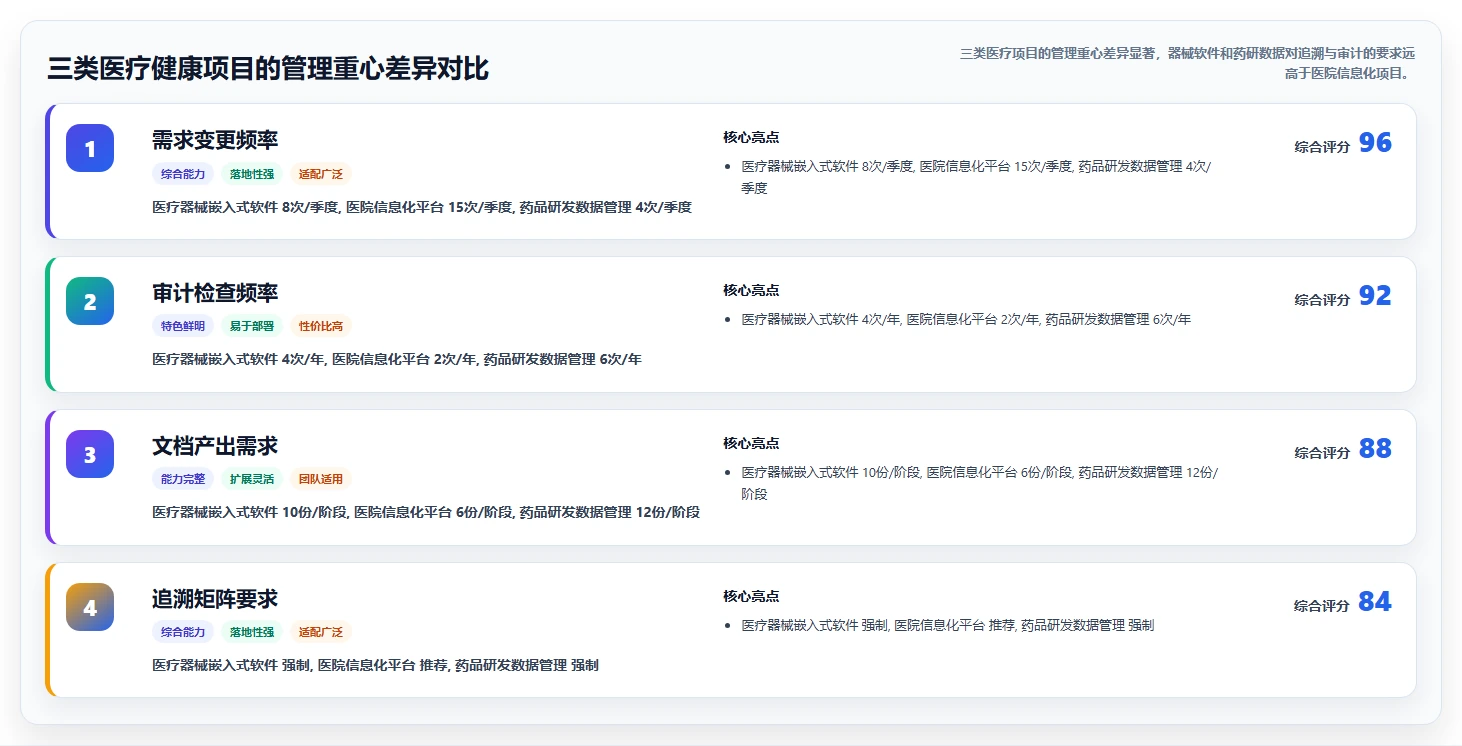Click 核心亮点 heading in 审计检查频率 card
Screen dimensions: 1462x746
pos(751,290)
